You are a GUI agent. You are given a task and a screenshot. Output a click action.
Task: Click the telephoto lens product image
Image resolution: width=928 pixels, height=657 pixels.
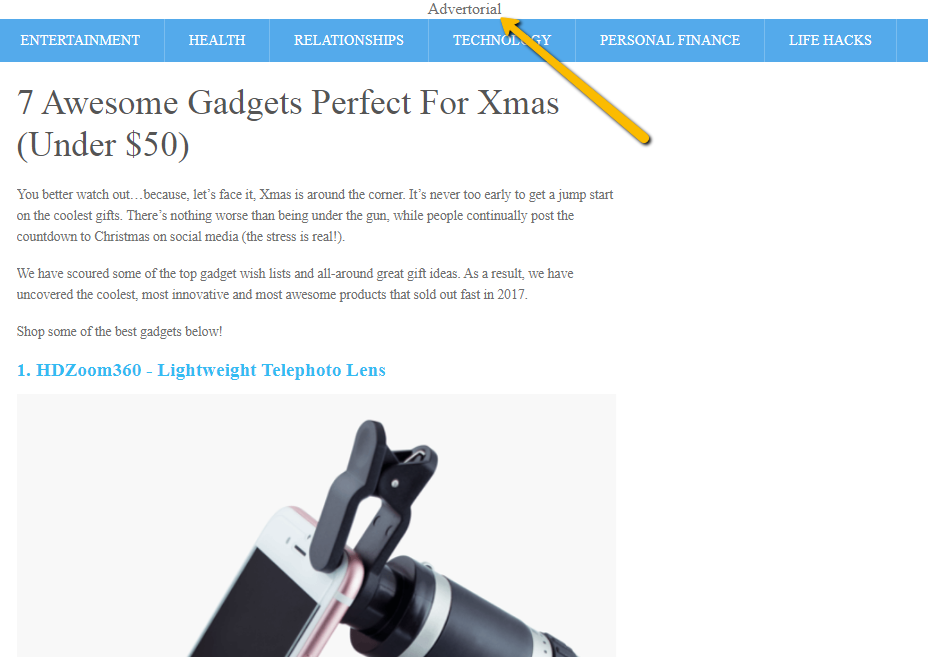(316, 526)
